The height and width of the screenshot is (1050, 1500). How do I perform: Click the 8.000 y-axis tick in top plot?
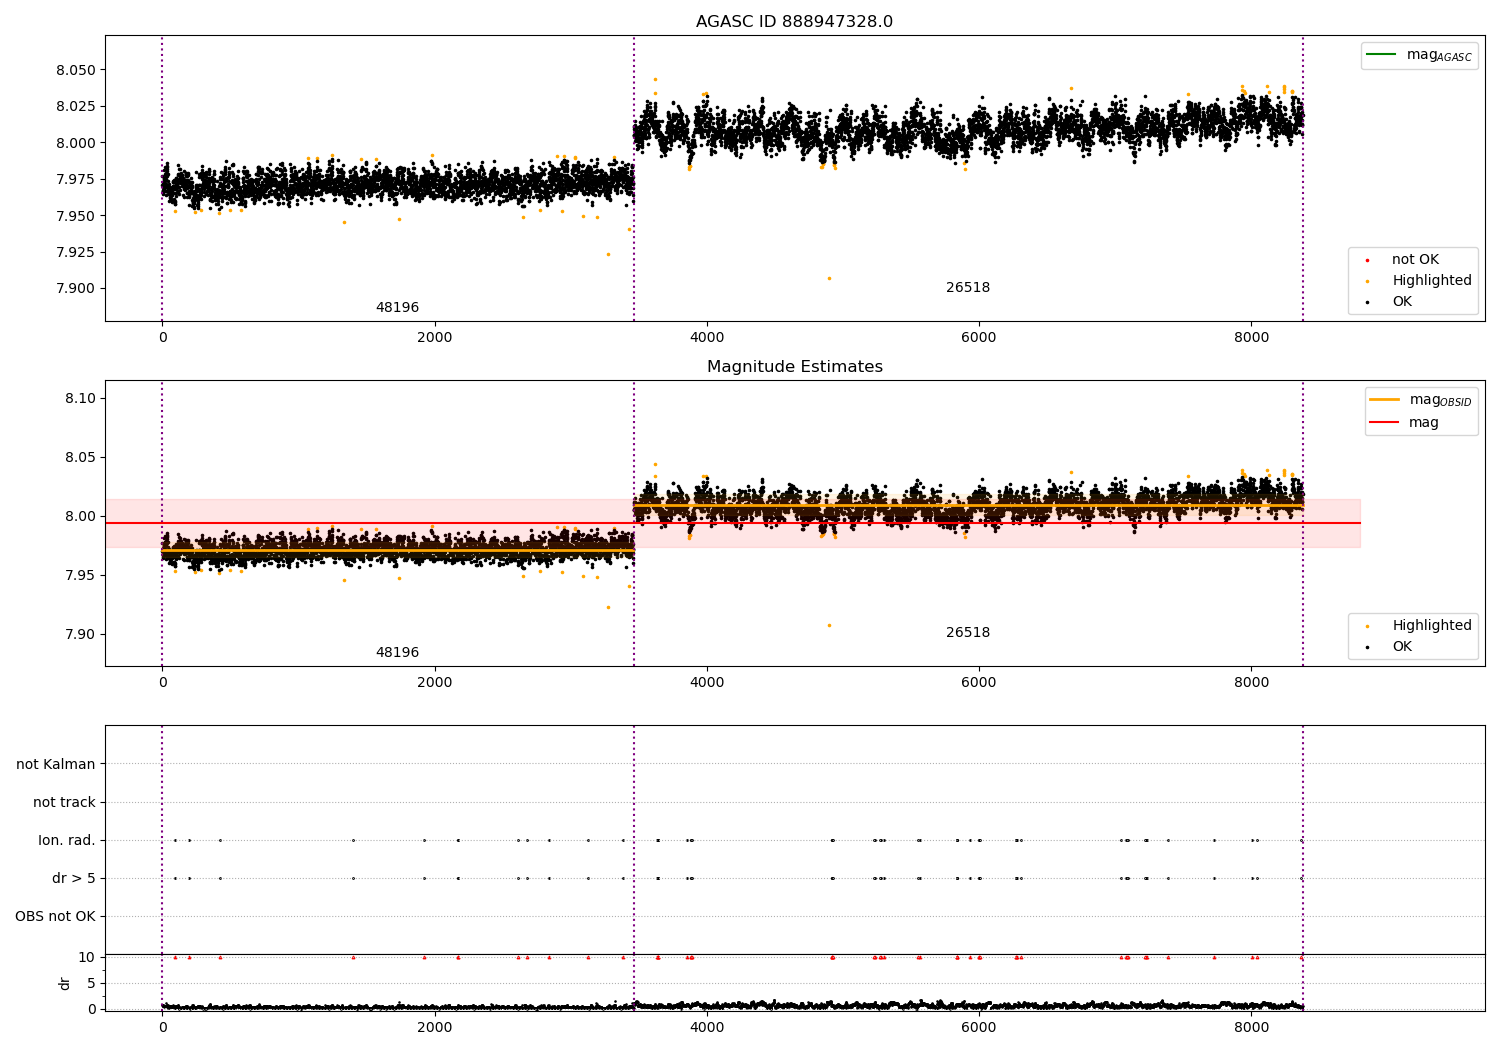point(76,143)
